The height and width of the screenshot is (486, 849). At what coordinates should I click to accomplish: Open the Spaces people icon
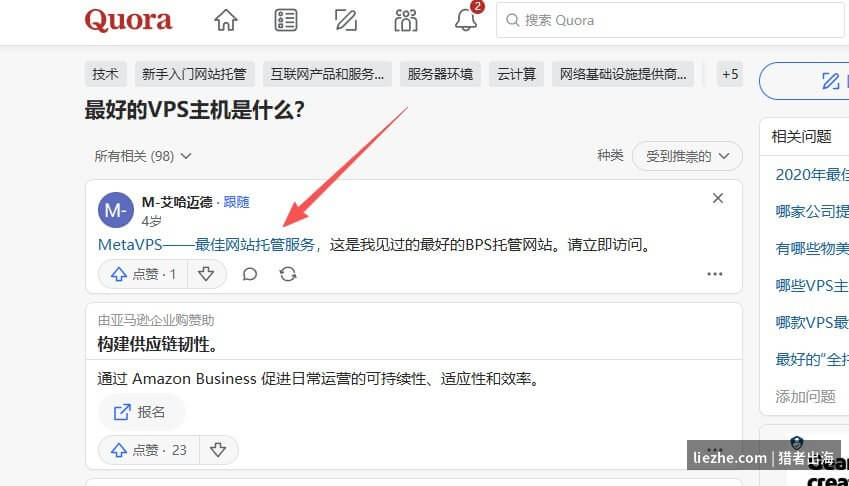tap(406, 21)
